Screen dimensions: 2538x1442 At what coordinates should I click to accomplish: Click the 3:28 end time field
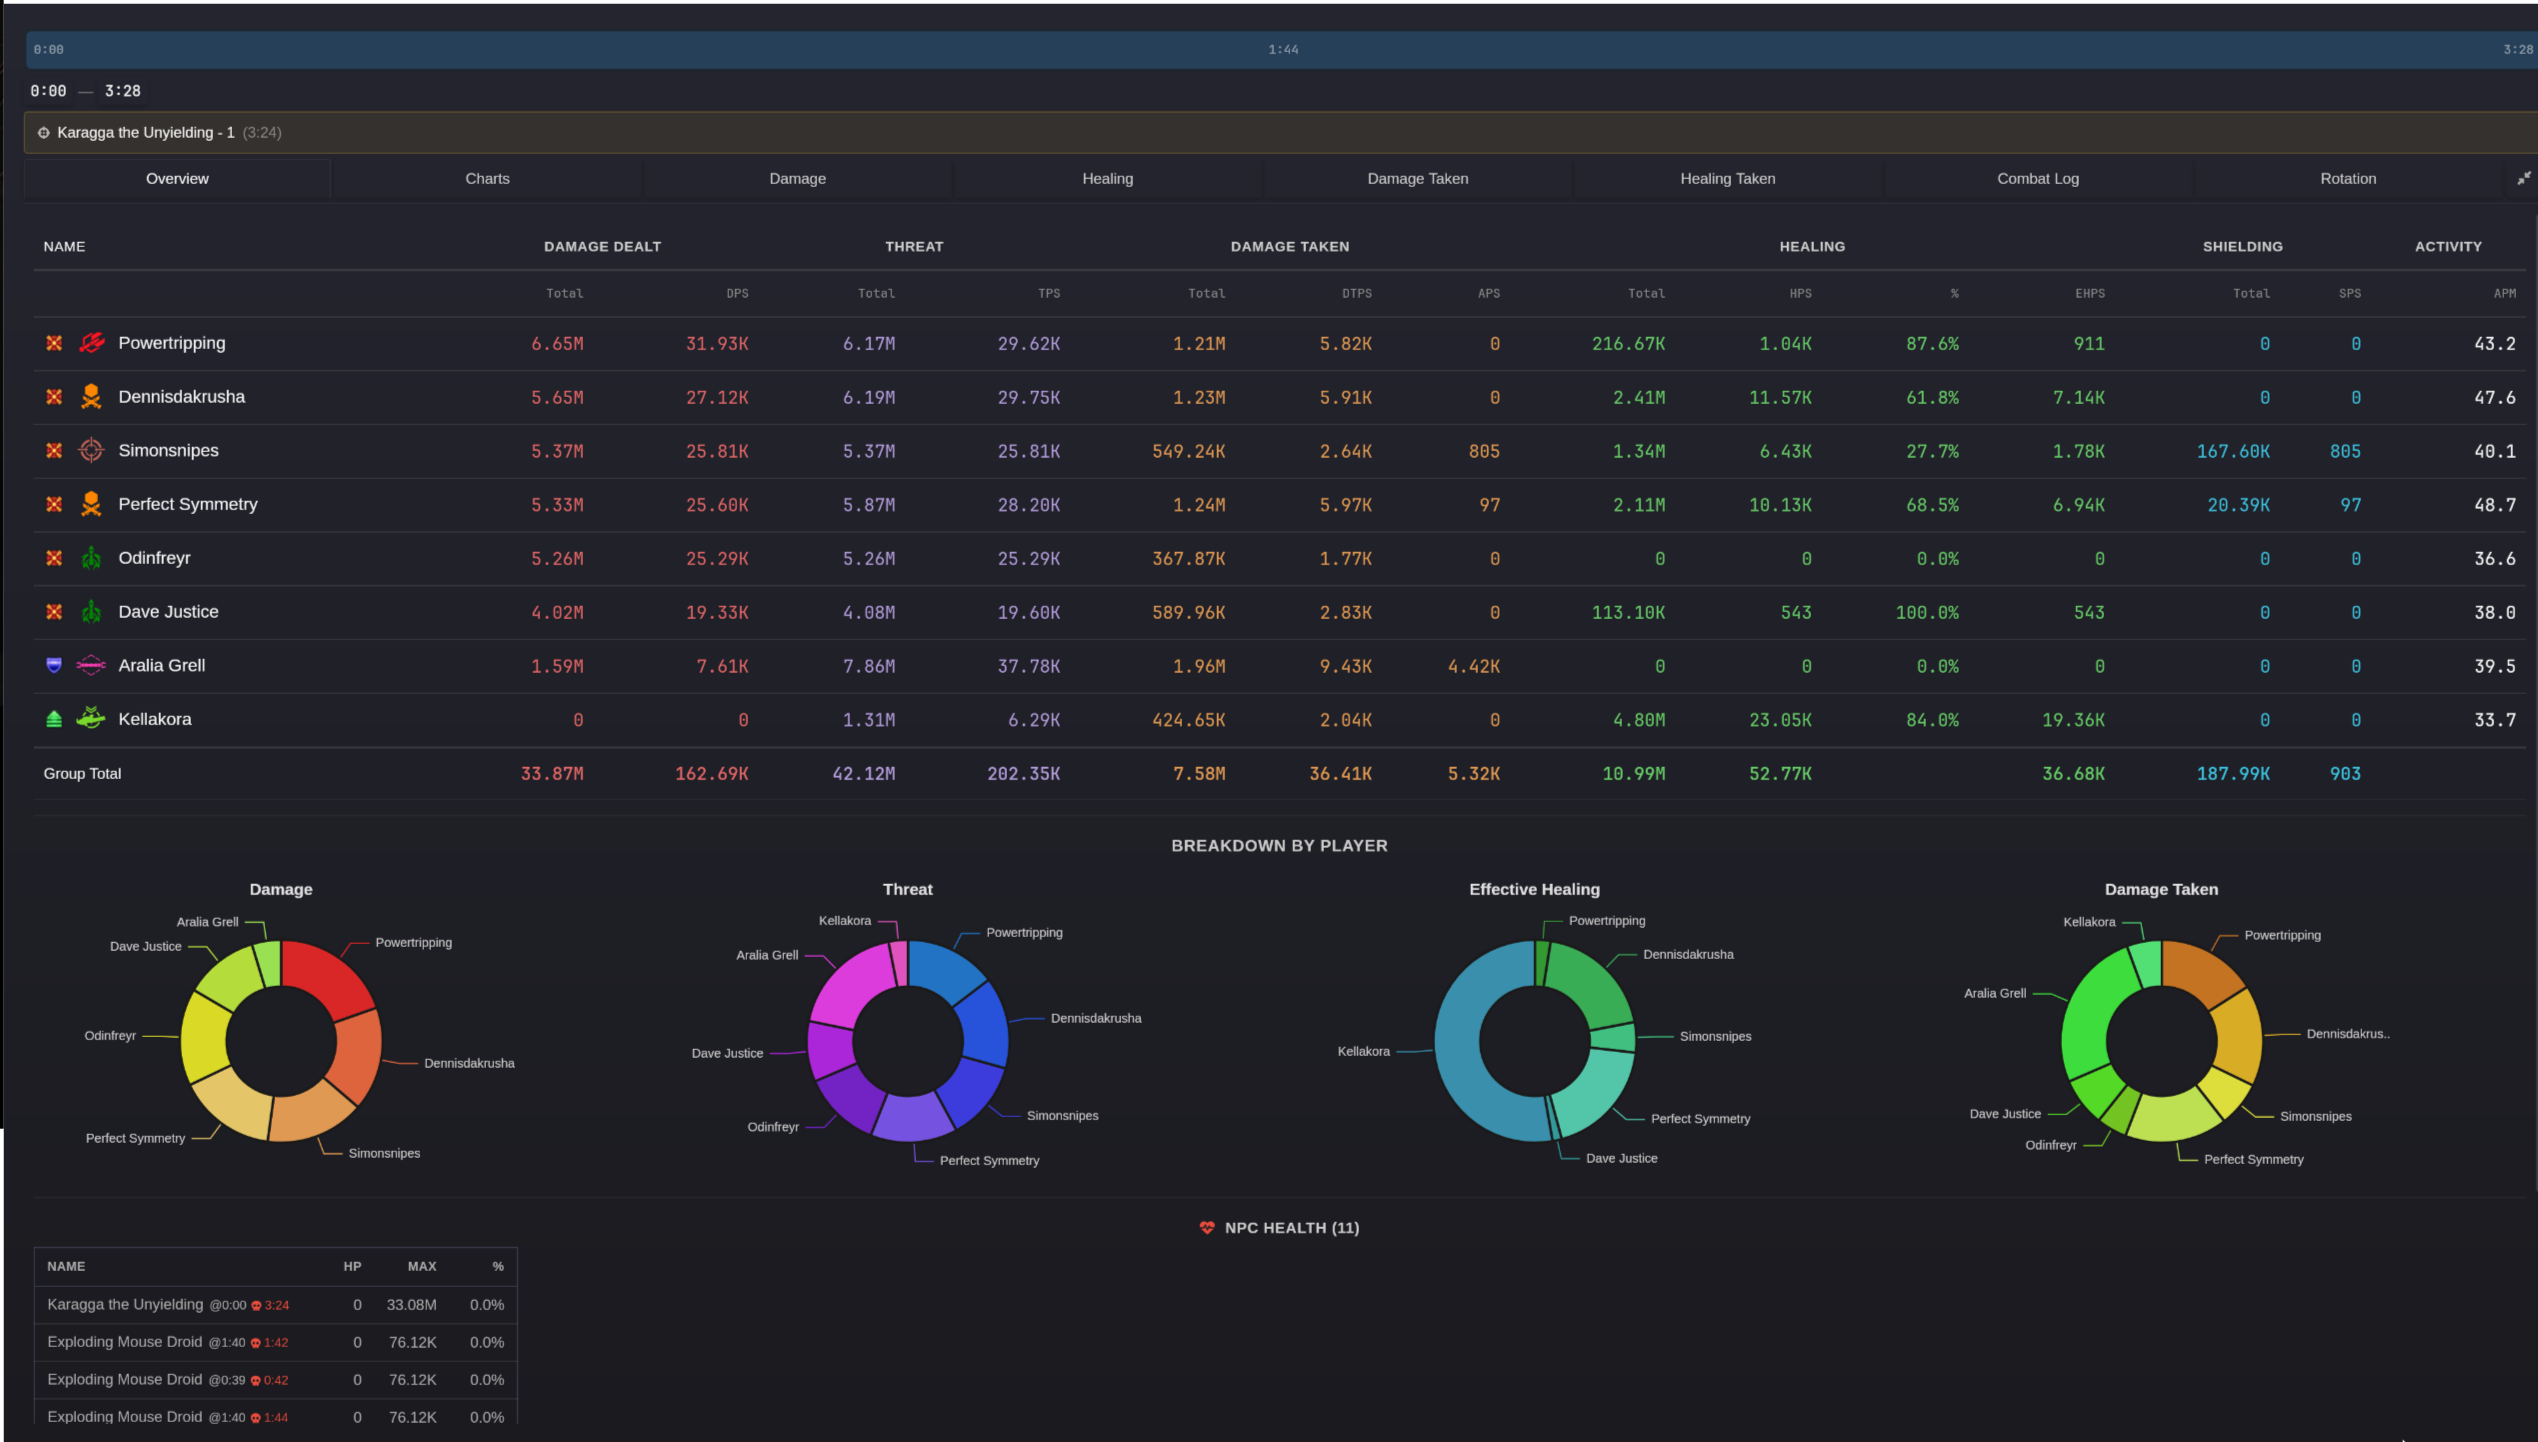pos(123,91)
